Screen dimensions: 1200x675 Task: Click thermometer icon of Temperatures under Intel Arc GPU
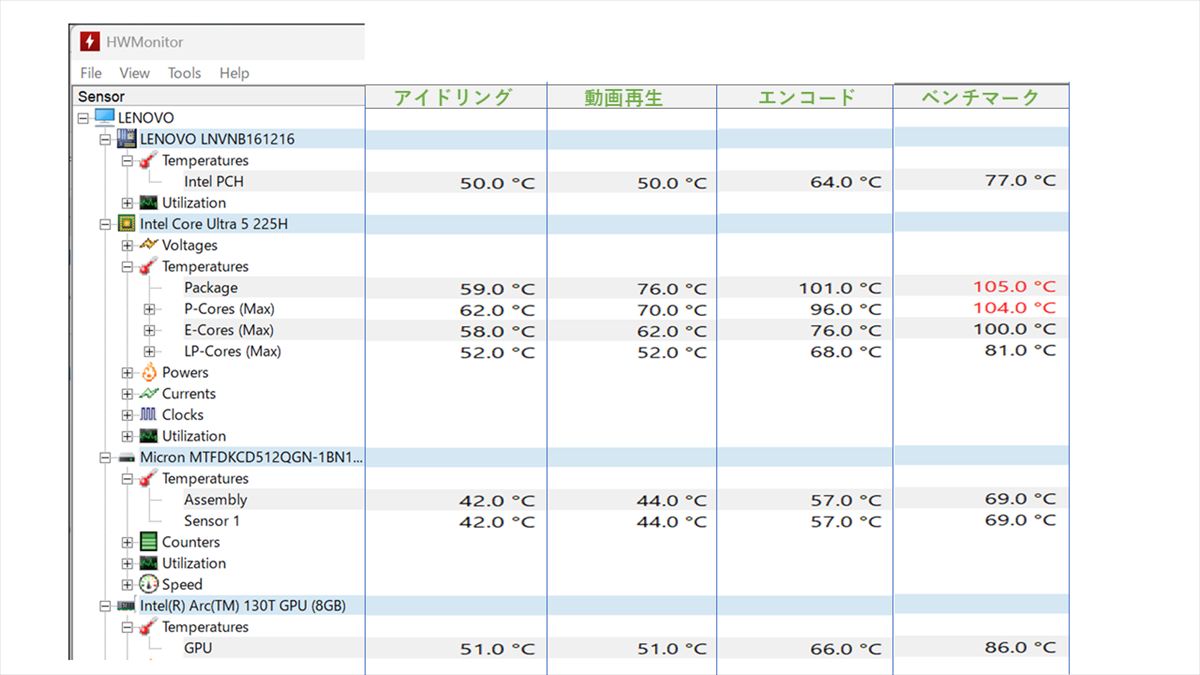[x=148, y=627]
